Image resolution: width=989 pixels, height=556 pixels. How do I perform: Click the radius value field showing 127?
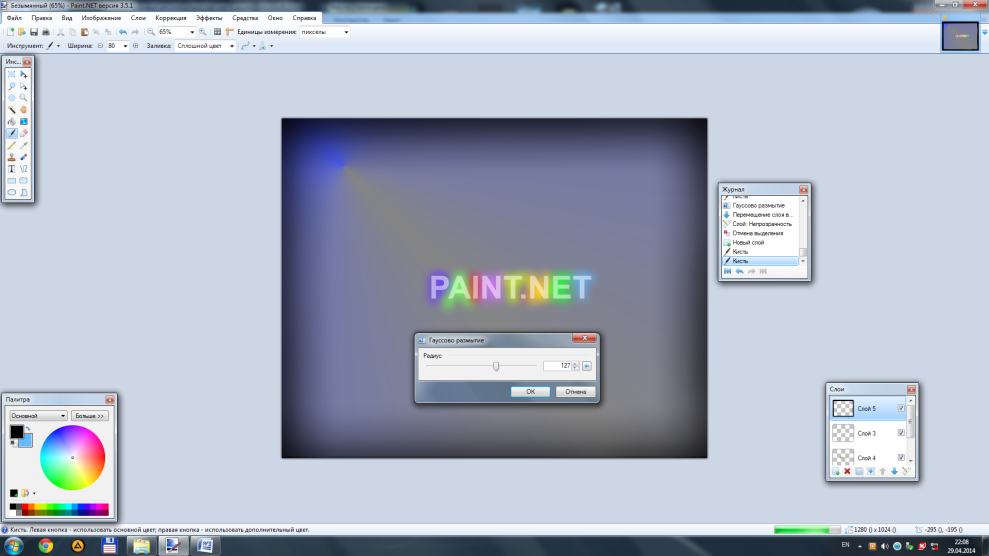pos(557,366)
